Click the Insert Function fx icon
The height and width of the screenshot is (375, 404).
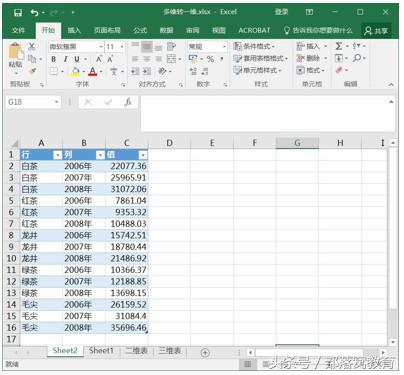point(128,102)
